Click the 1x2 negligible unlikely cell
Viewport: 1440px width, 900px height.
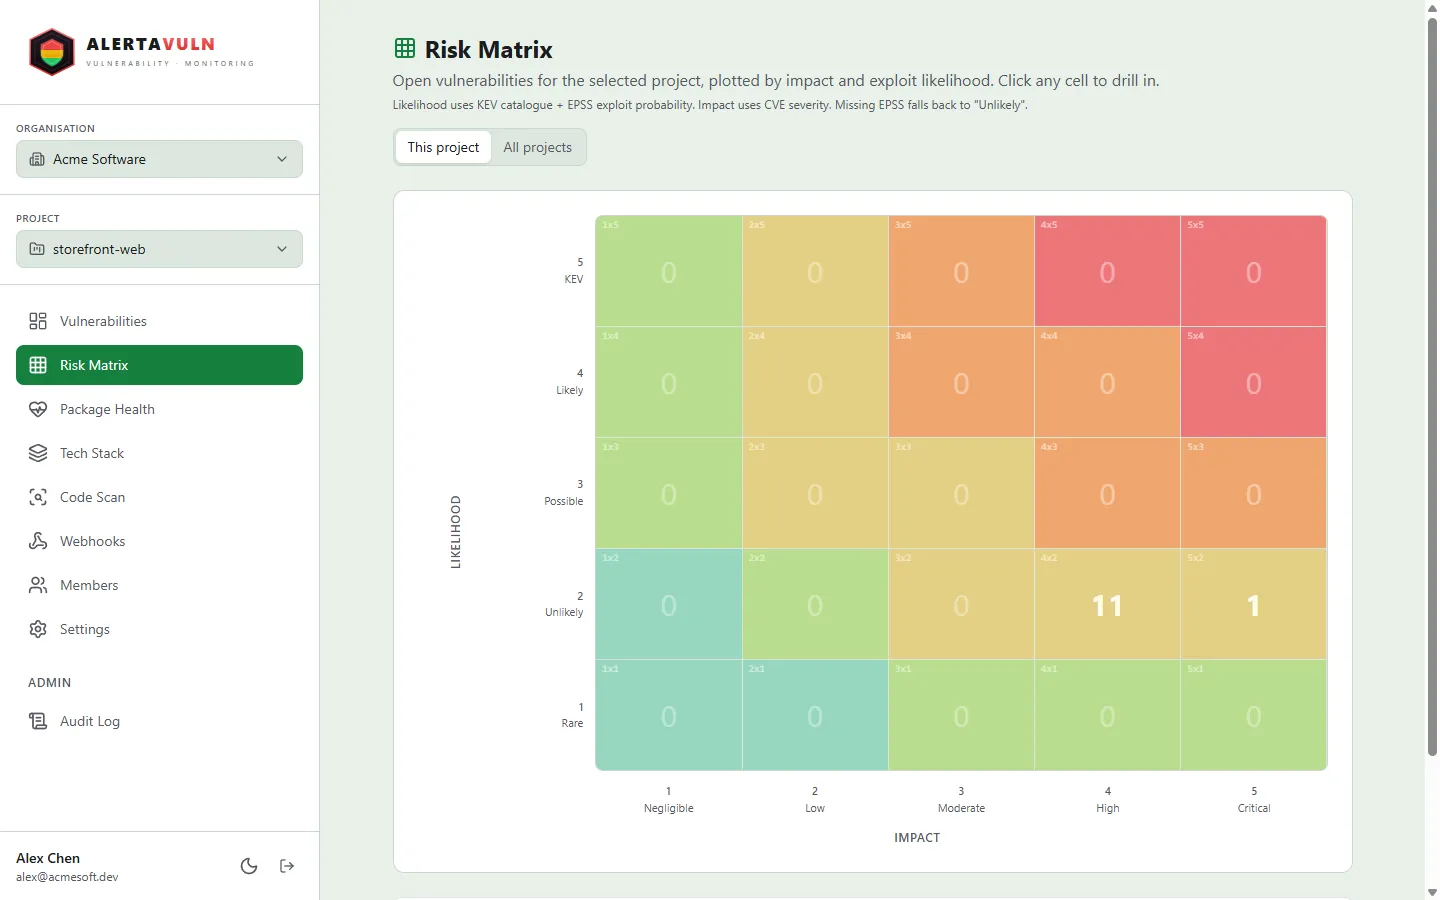669,604
